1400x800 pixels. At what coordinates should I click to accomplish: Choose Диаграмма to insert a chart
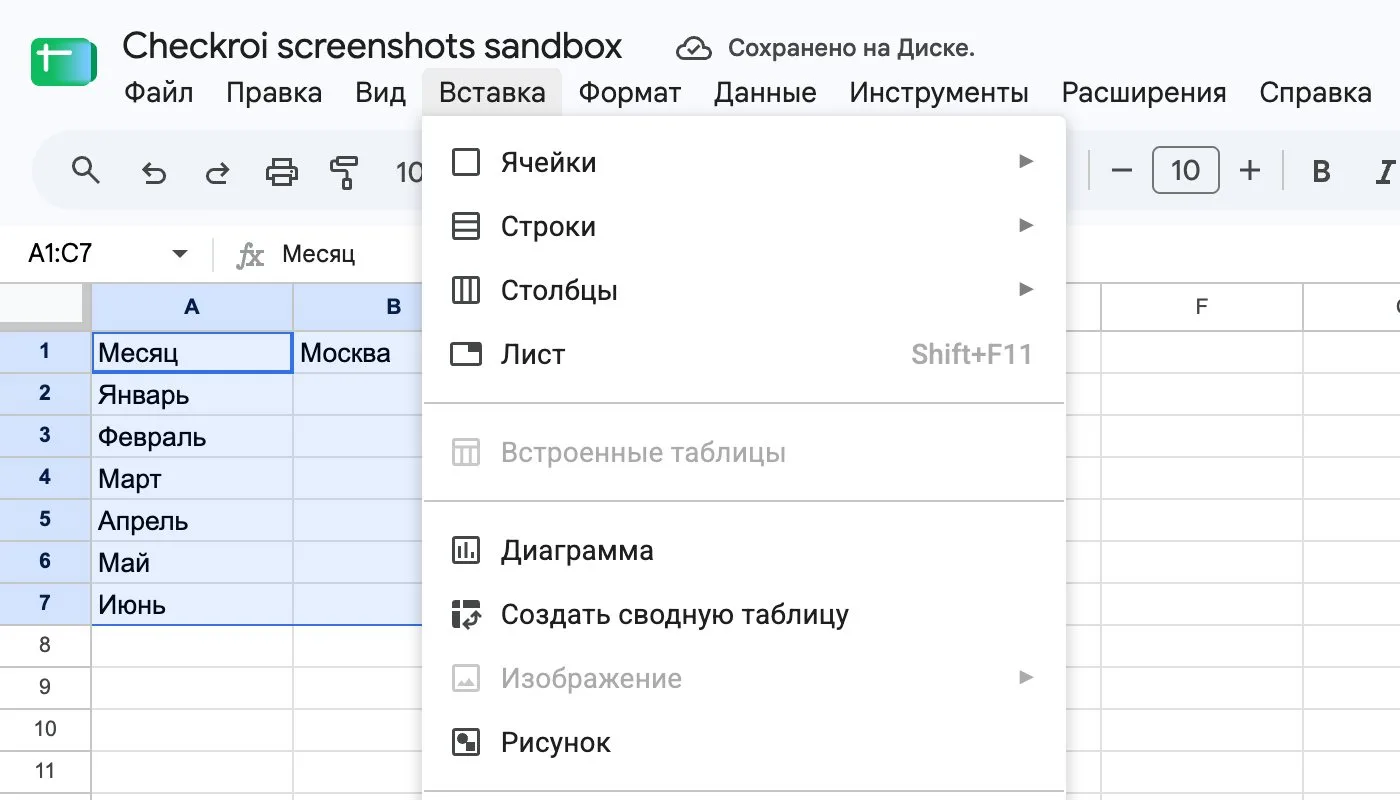744,550
